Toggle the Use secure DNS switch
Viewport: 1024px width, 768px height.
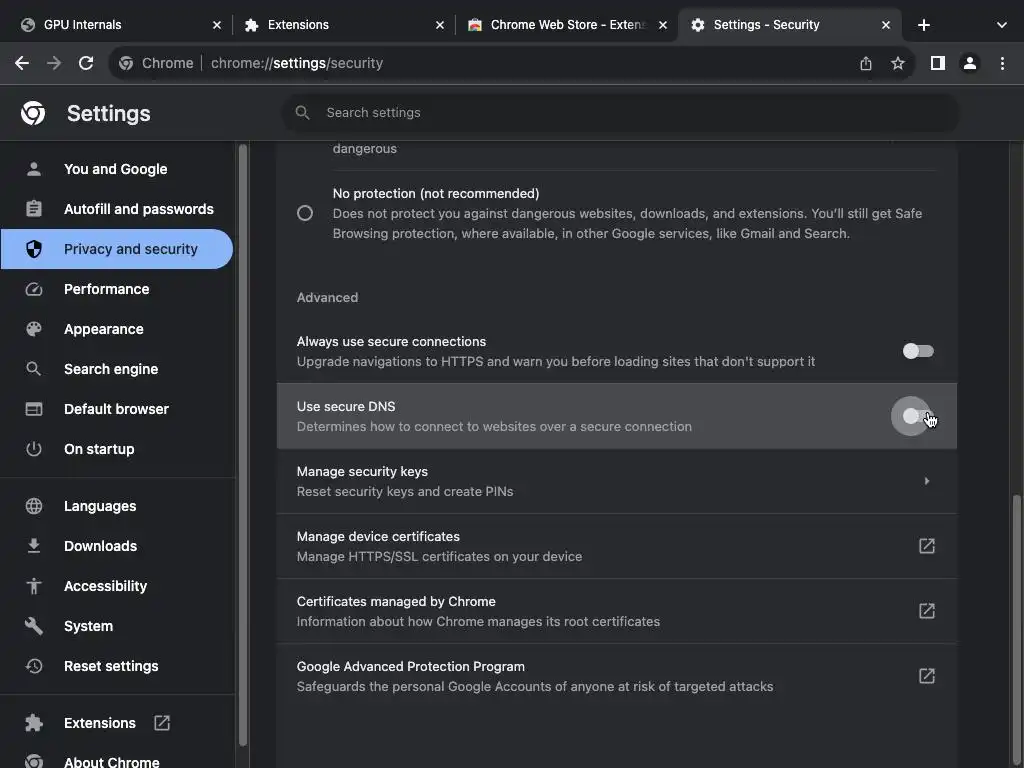tap(916, 416)
